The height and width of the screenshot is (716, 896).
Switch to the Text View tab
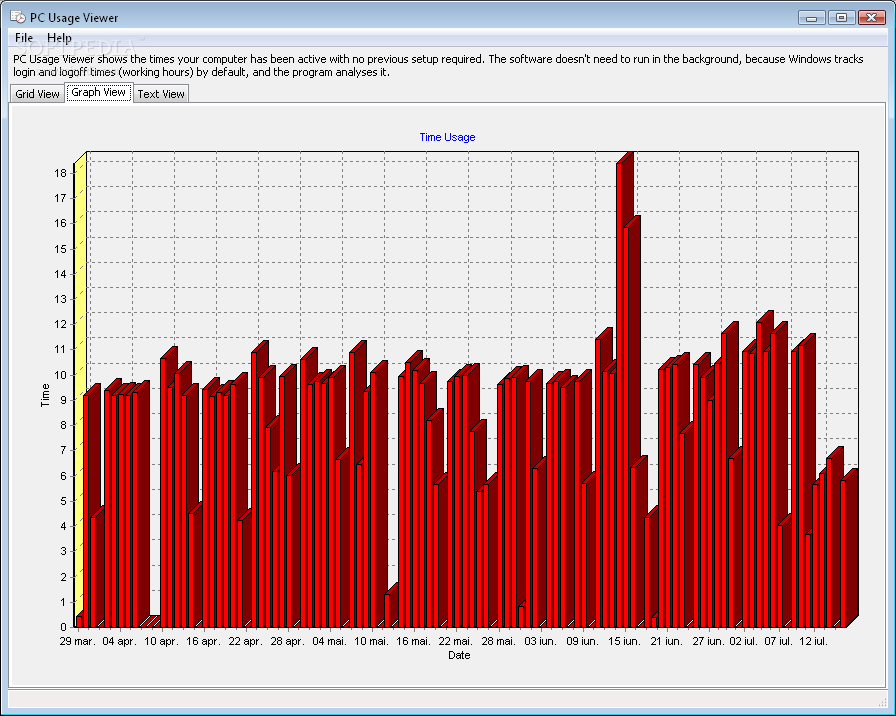161,94
